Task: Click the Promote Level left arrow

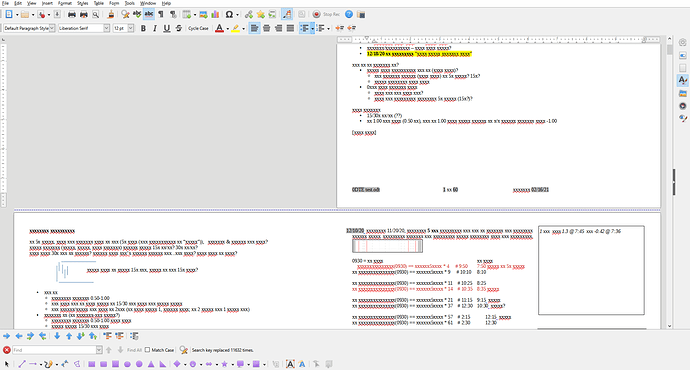Action: tap(18, 336)
